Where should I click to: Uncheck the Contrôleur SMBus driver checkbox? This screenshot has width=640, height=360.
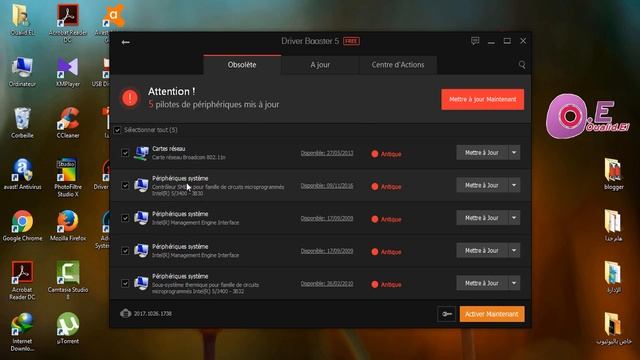pos(125,185)
